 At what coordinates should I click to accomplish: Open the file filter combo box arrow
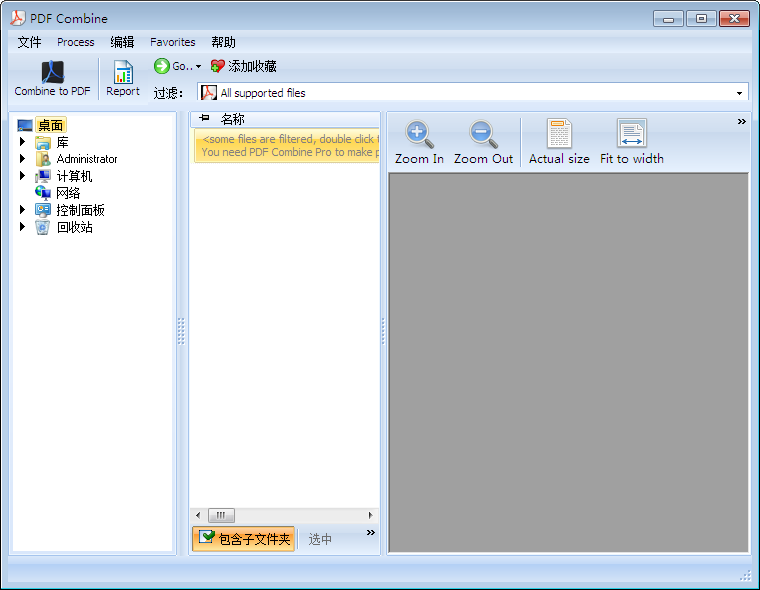(739, 93)
